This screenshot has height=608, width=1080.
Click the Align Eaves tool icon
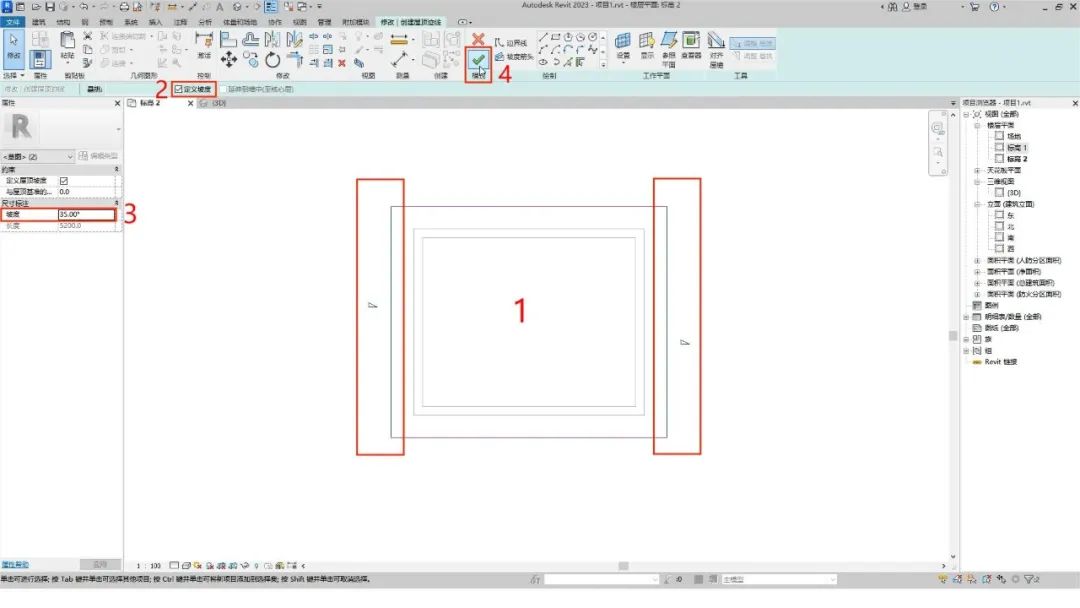pyautogui.click(x=716, y=41)
